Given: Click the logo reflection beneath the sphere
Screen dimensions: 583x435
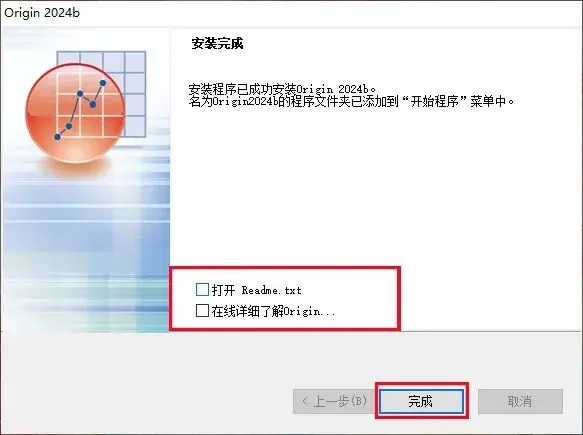Looking at the screenshot, I should tap(76, 169).
